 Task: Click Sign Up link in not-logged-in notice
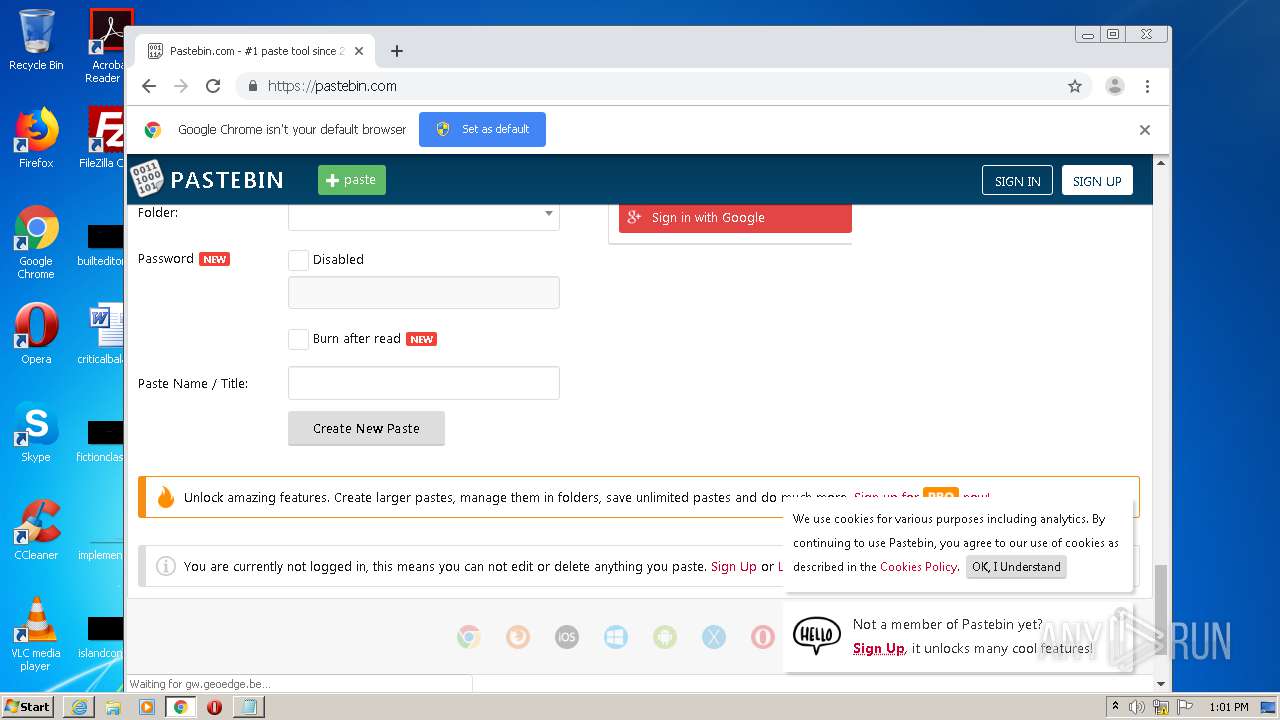733,566
